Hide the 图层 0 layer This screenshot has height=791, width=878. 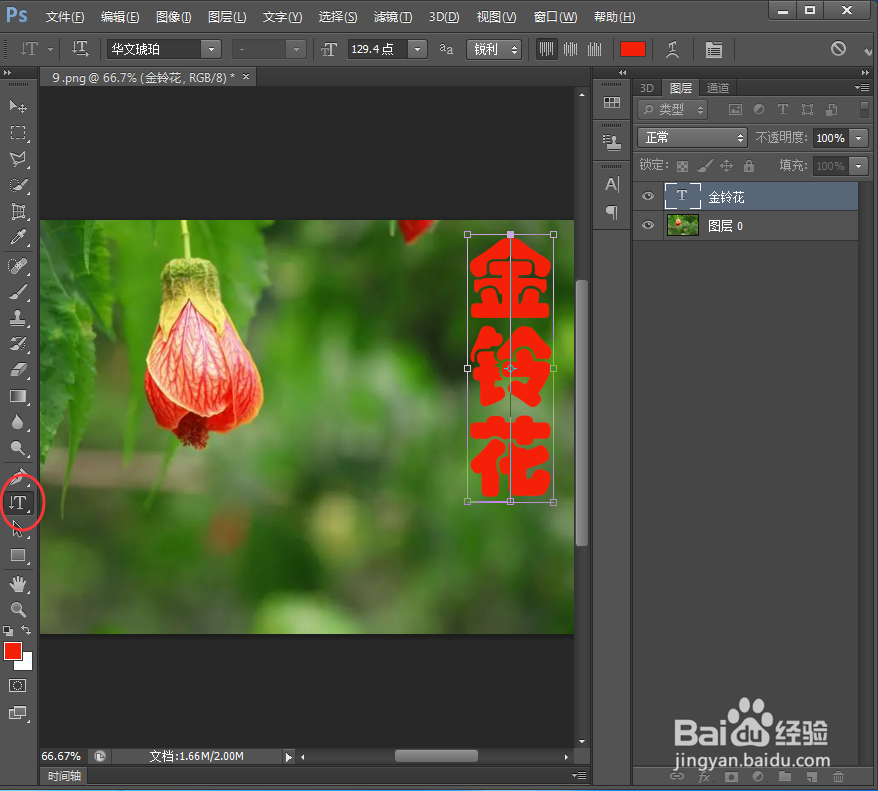click(x=648, y=225)
